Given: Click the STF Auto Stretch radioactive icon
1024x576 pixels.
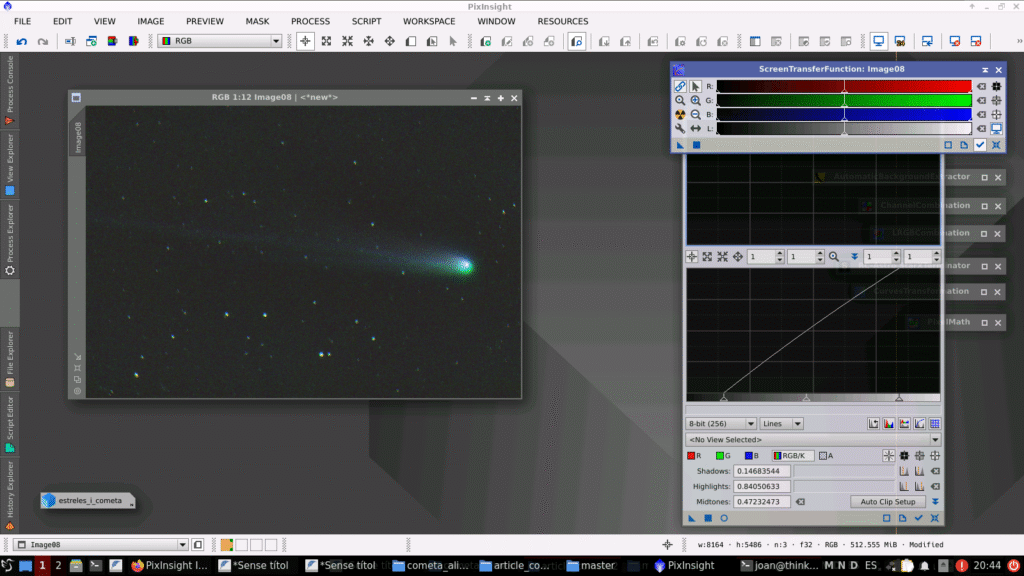Looking at the screenshot, I should (x=680, y=115).
